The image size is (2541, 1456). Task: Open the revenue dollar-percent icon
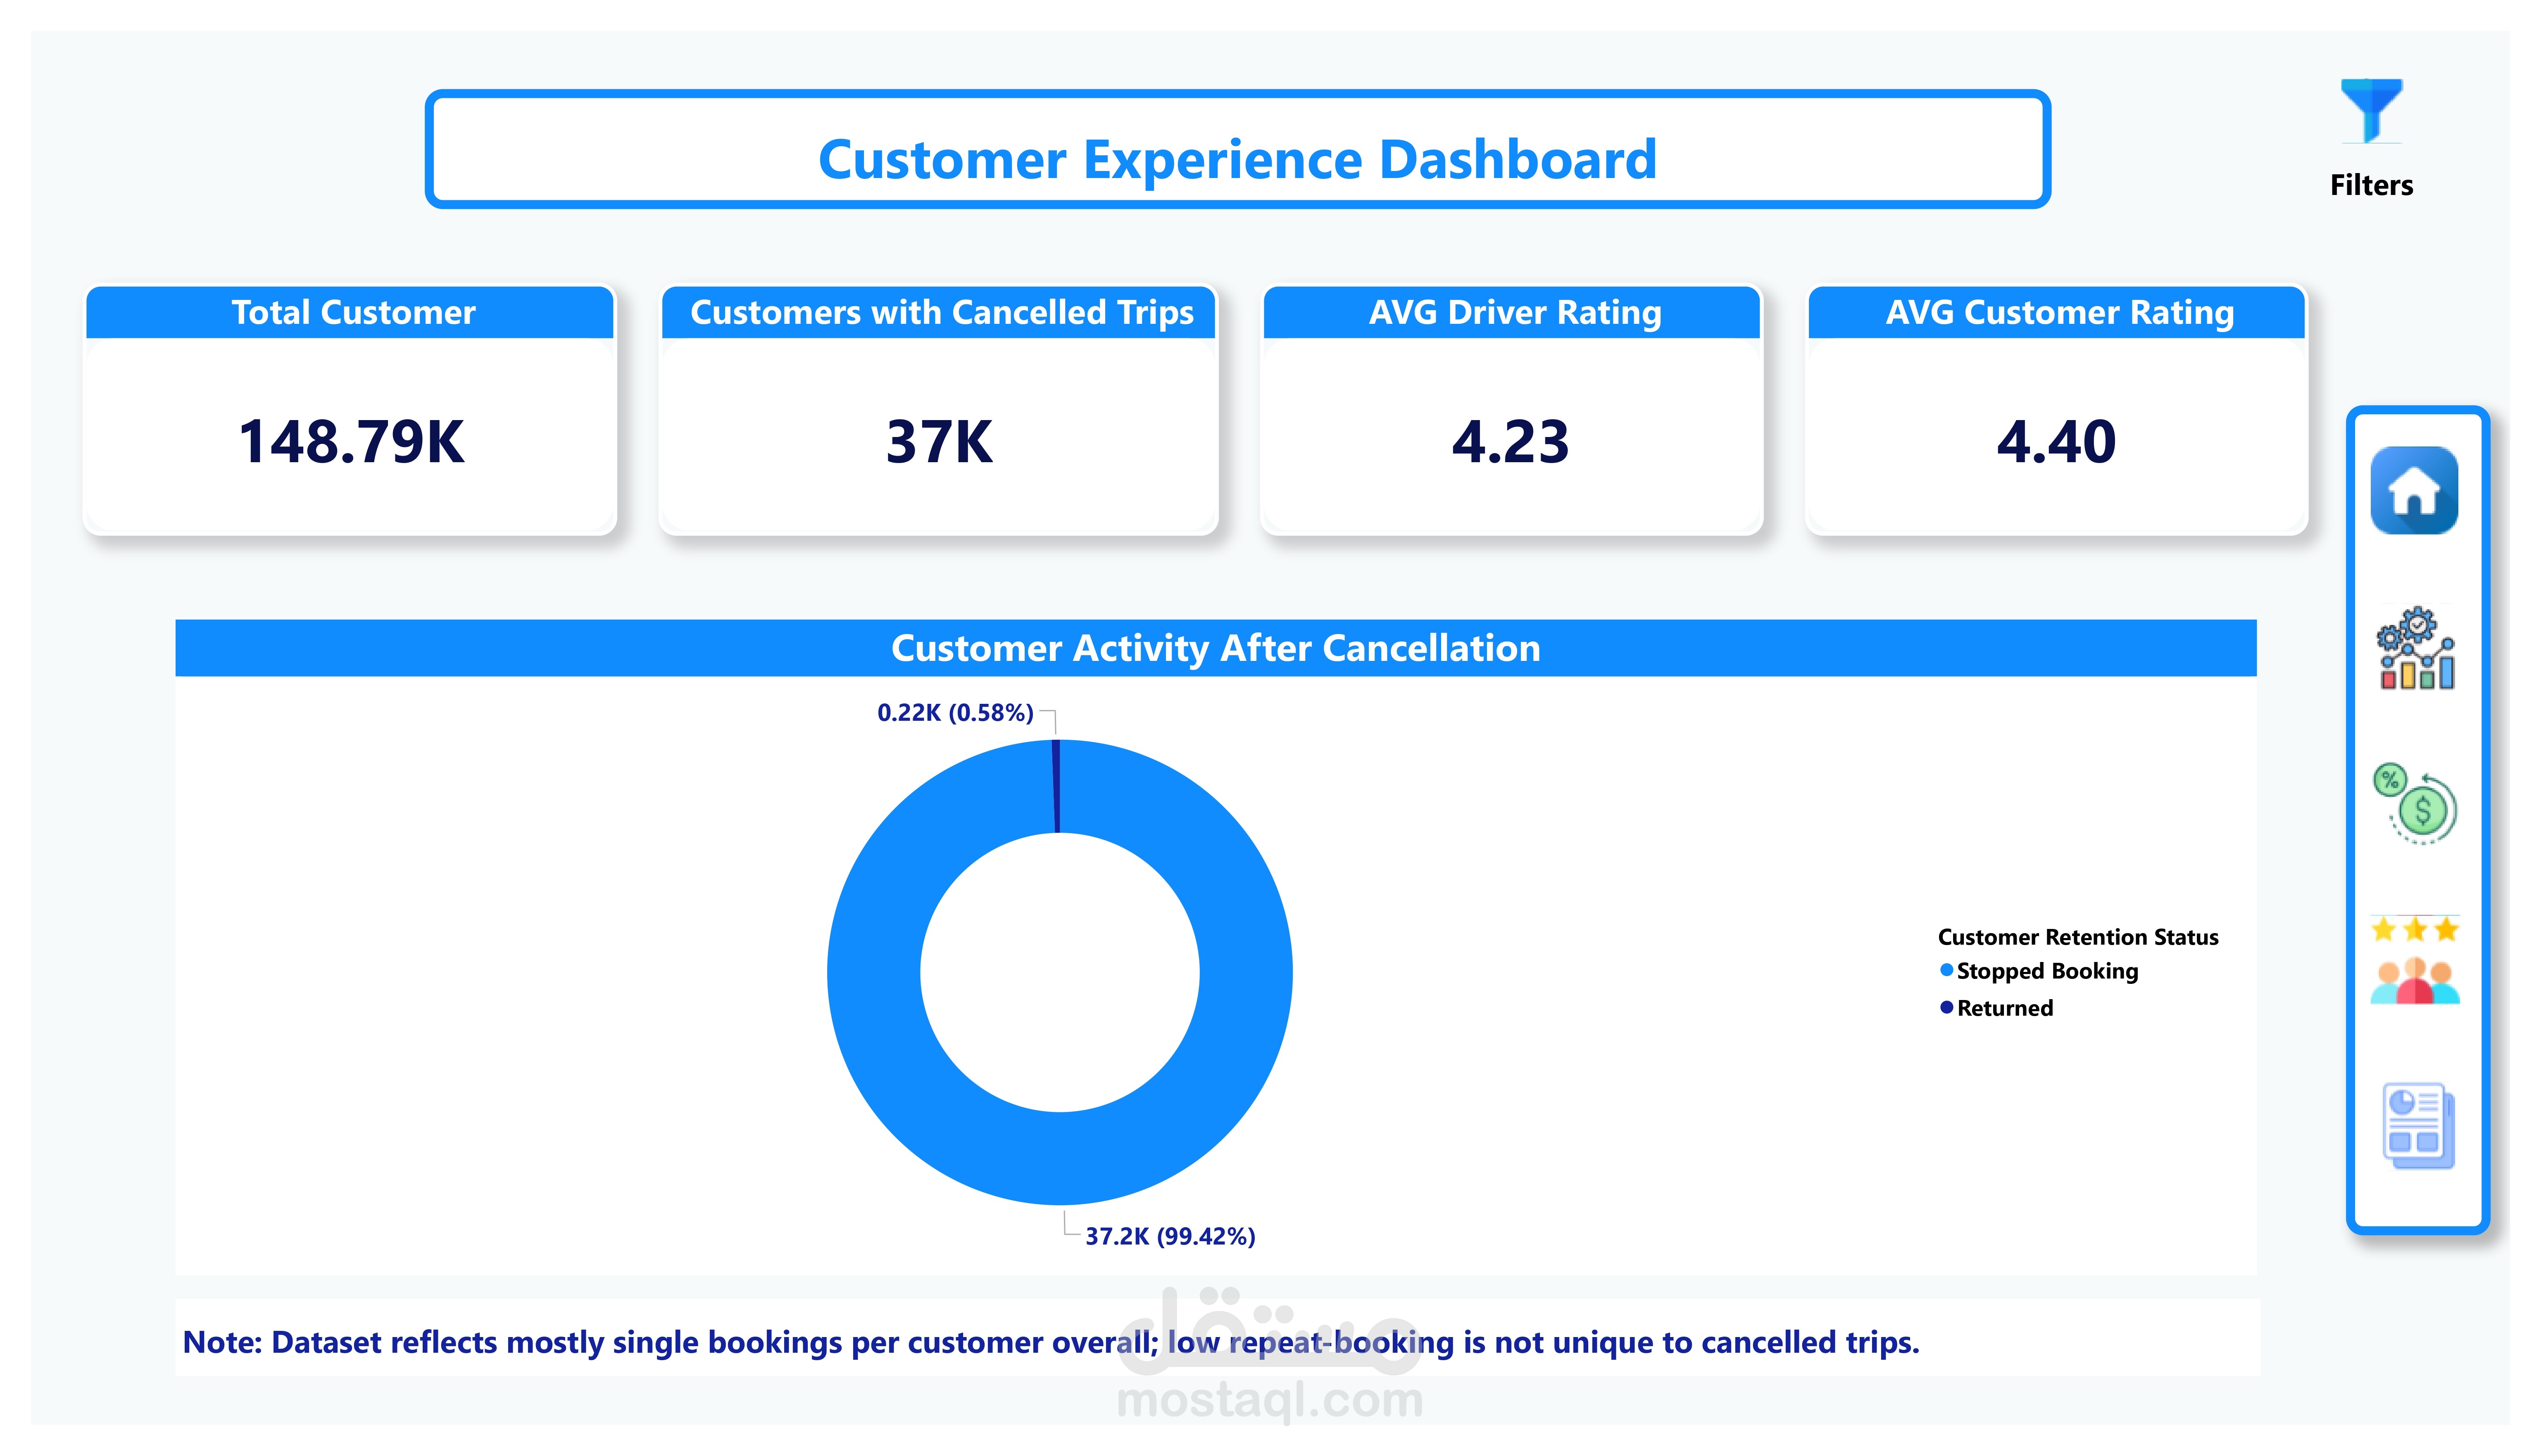(2415, 804)
